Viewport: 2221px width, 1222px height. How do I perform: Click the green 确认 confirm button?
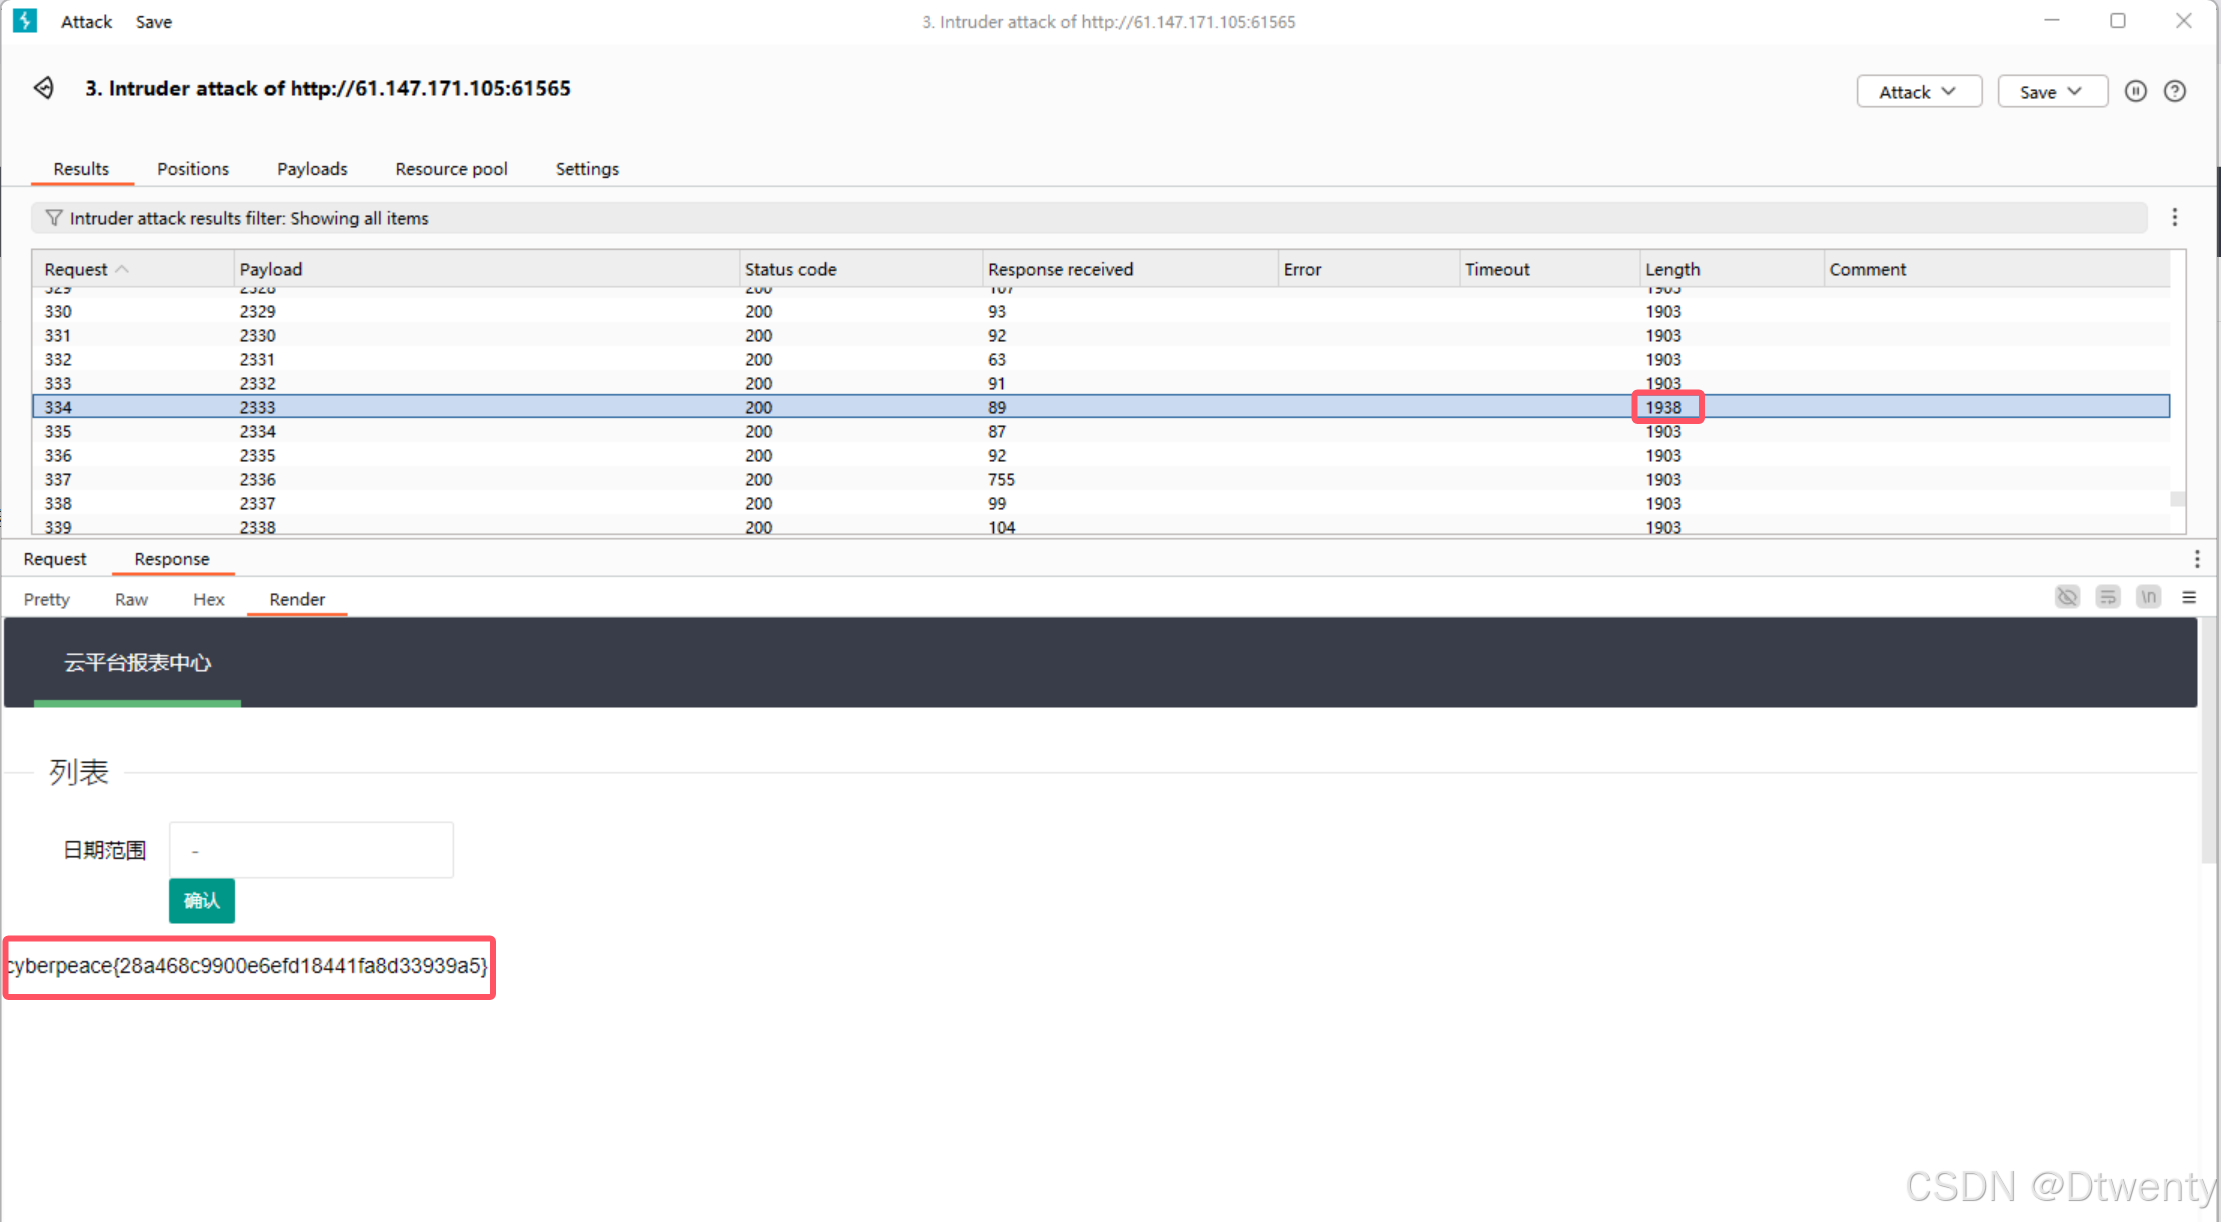pos(201,900)
